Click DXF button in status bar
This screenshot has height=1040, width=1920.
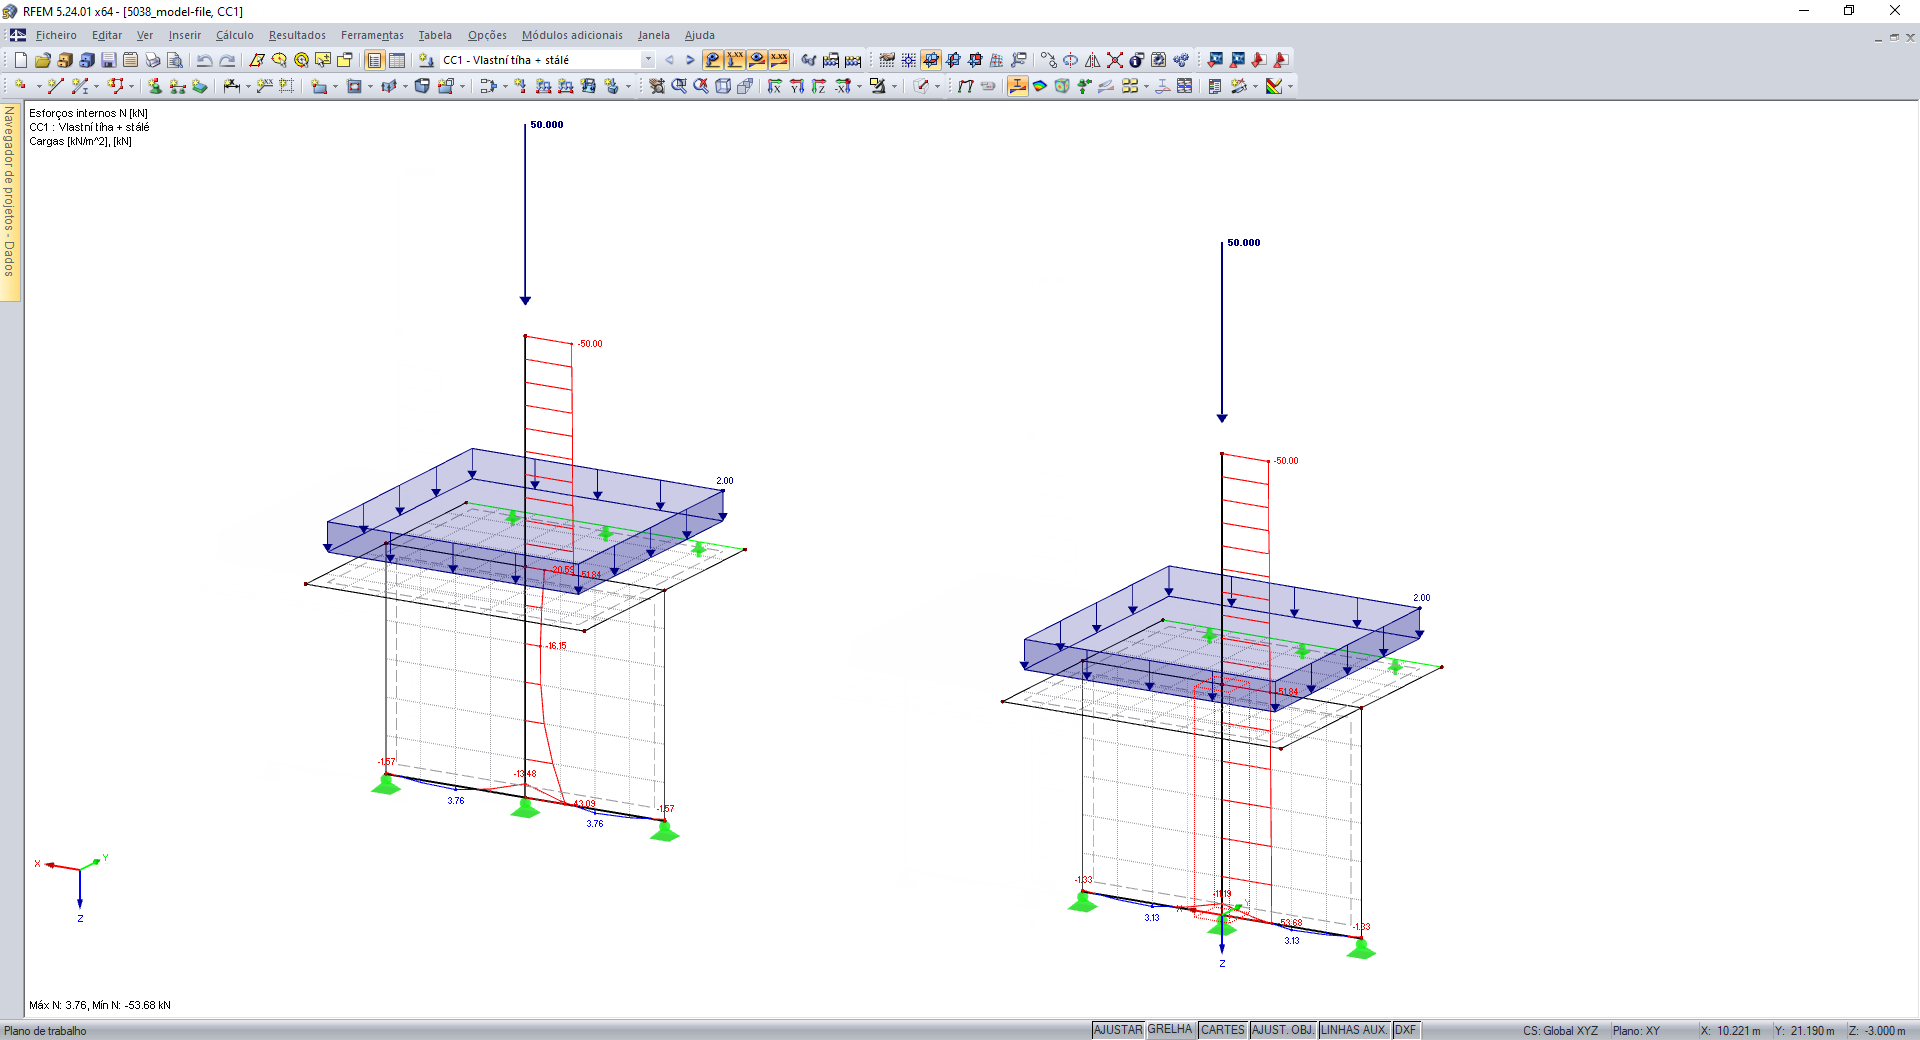click(1406, 1030)
